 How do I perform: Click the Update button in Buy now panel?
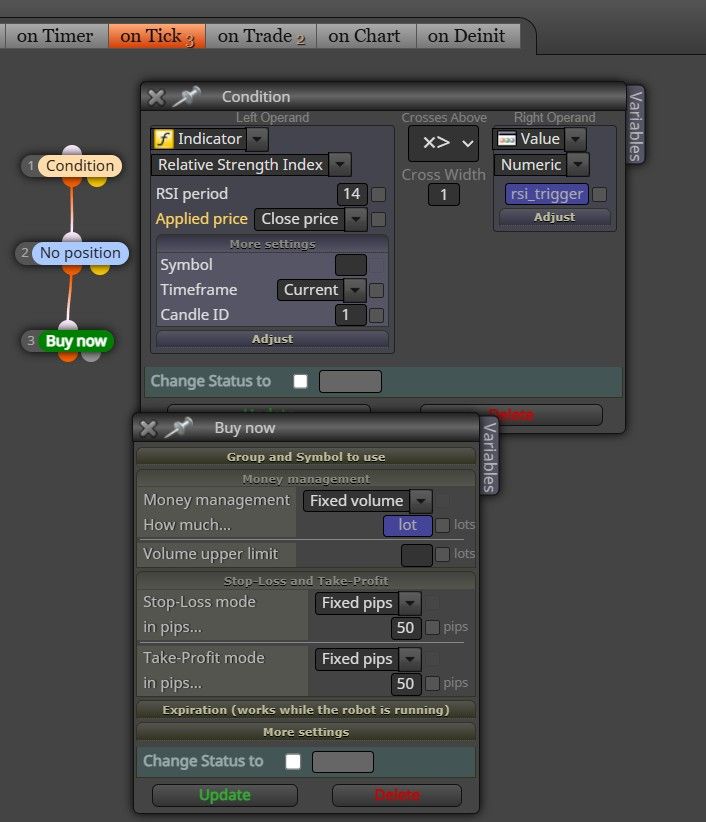pos(225,795)
